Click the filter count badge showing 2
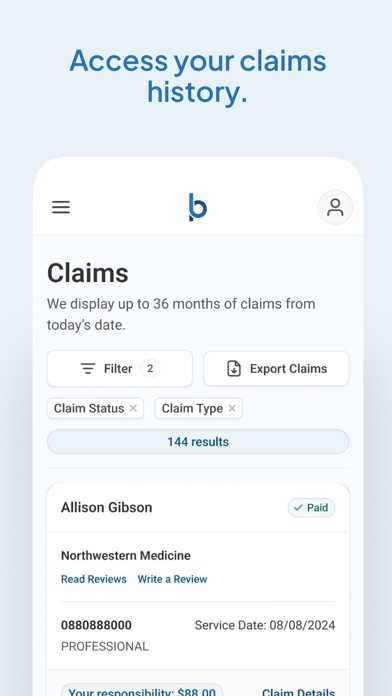The width and height of the screenshot is (392, 696). [150, 368]
